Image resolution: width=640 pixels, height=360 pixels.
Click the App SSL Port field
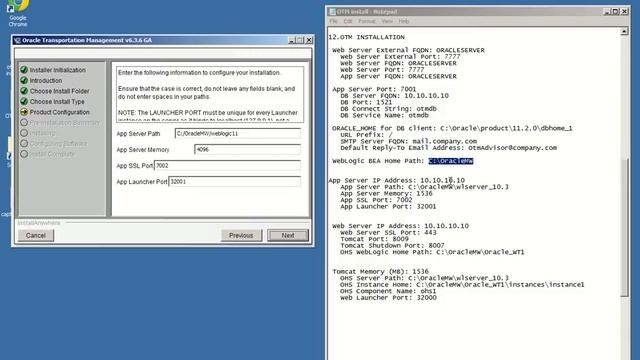227,165
